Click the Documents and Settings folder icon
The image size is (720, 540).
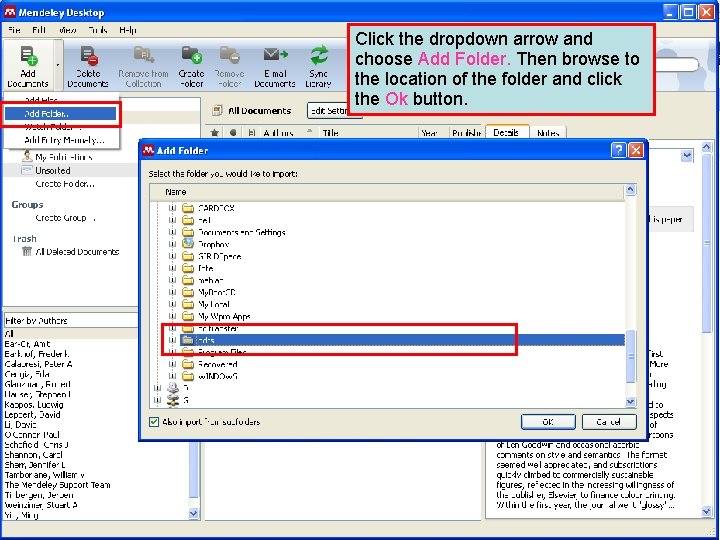pyautogui.click(x=187, y=232)
